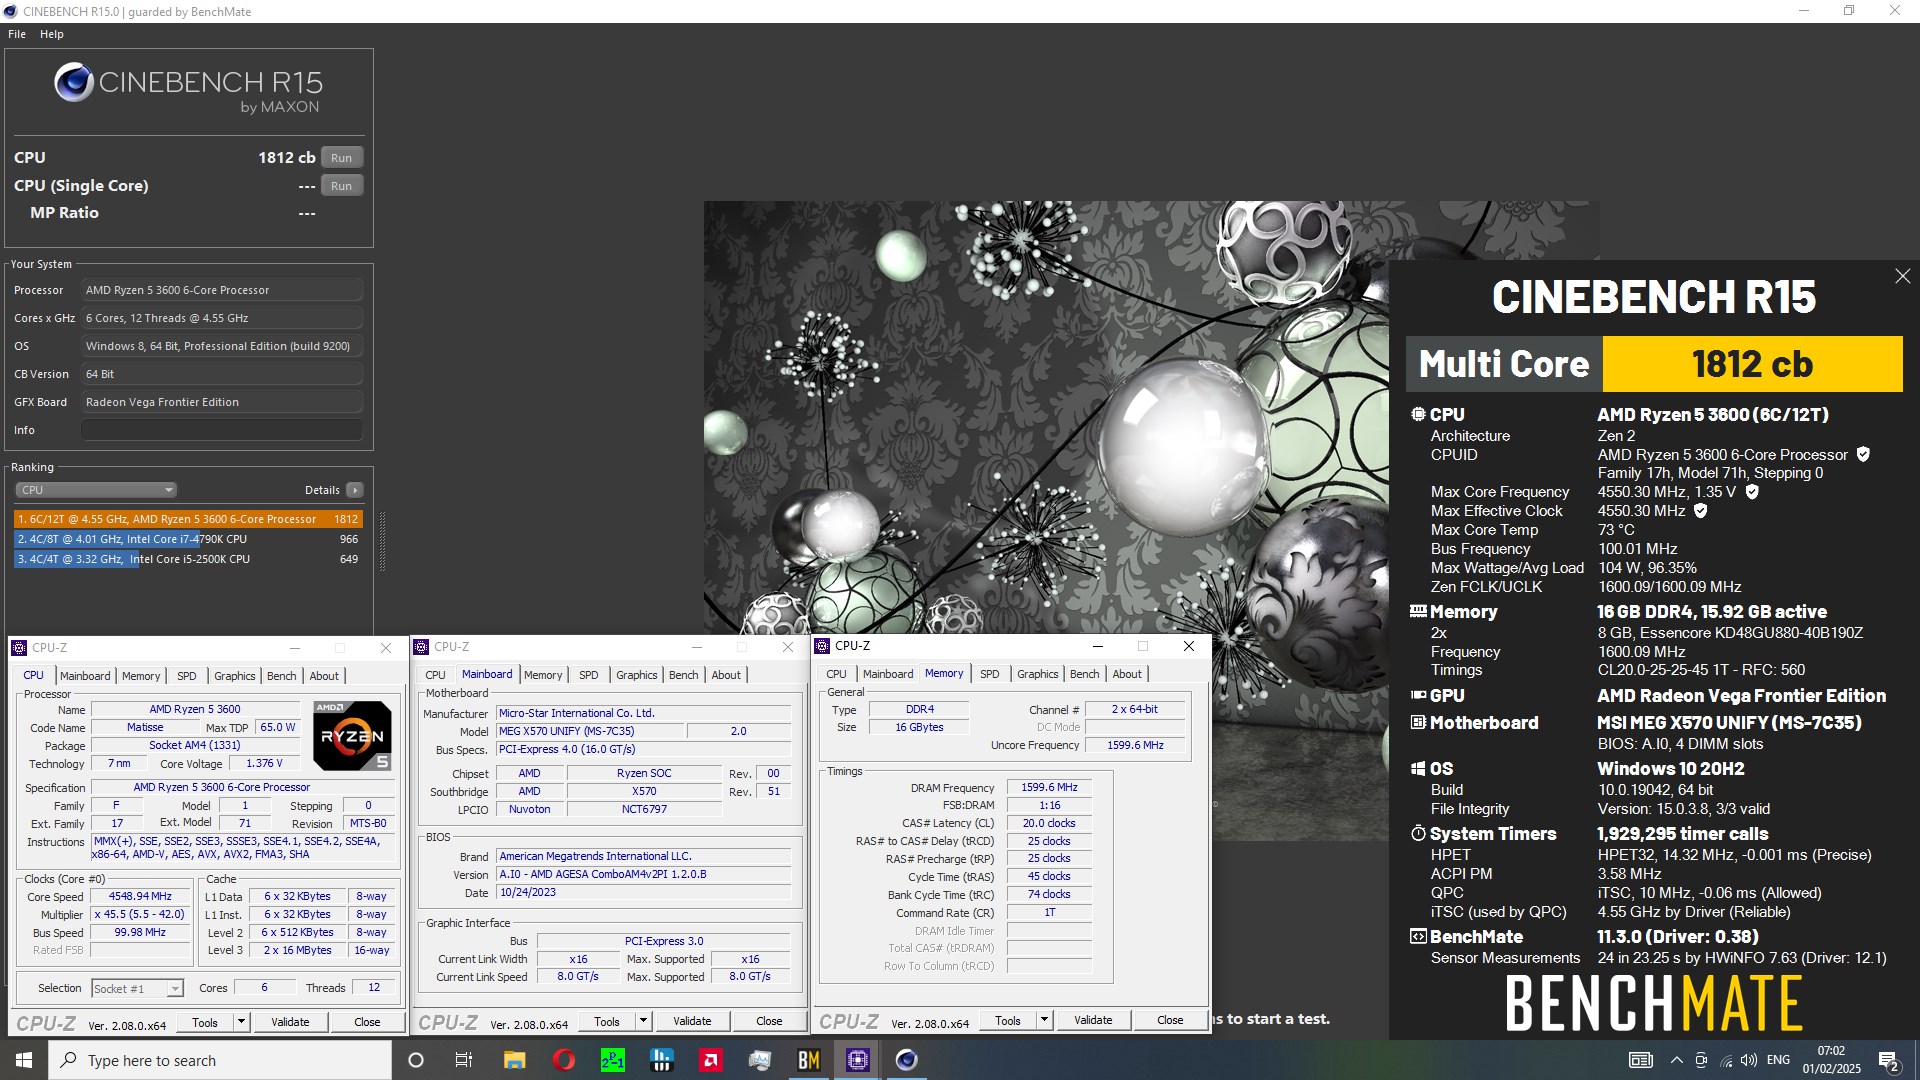Click Validate in the CPU tab window
This screenshot has height=1080, width=1920.
coord(290,1022)
